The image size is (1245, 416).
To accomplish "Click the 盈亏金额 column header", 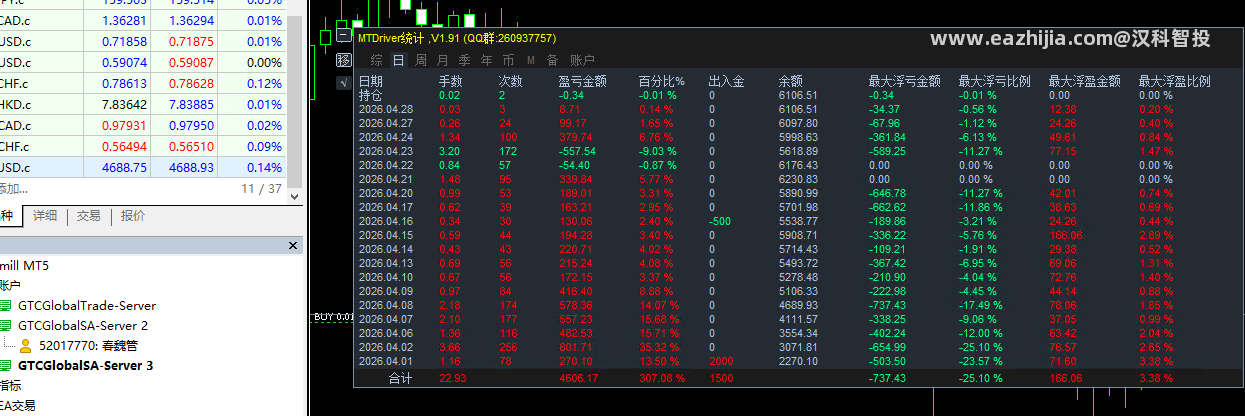I will 582,81.
